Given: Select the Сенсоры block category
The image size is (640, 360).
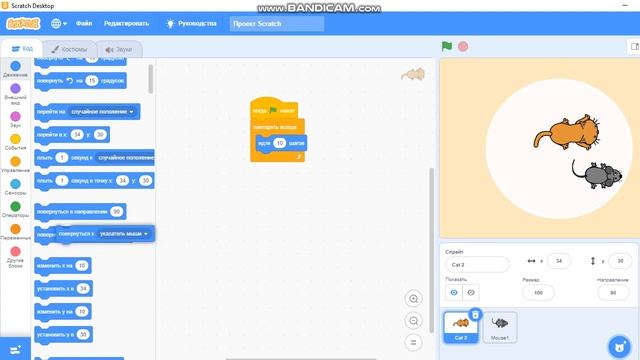Looking at the screenshot, I should tap(16, 187).
